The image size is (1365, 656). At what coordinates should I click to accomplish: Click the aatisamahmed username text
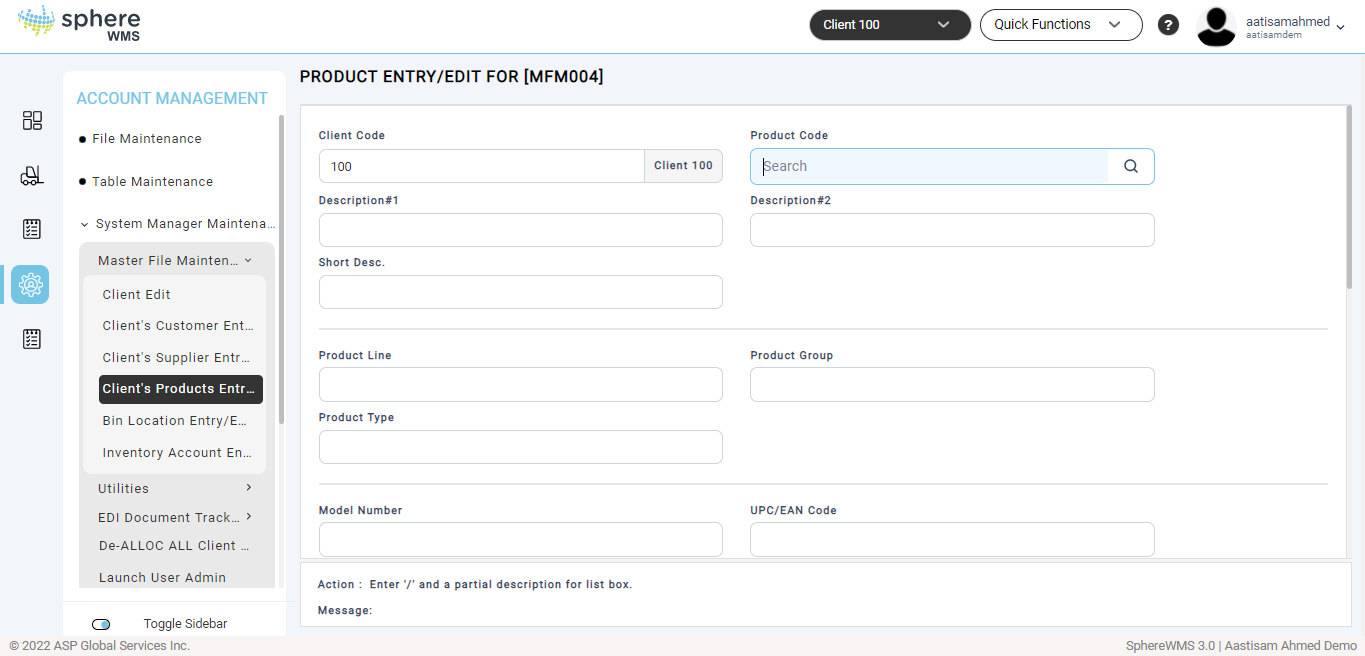click(1288, 21)
